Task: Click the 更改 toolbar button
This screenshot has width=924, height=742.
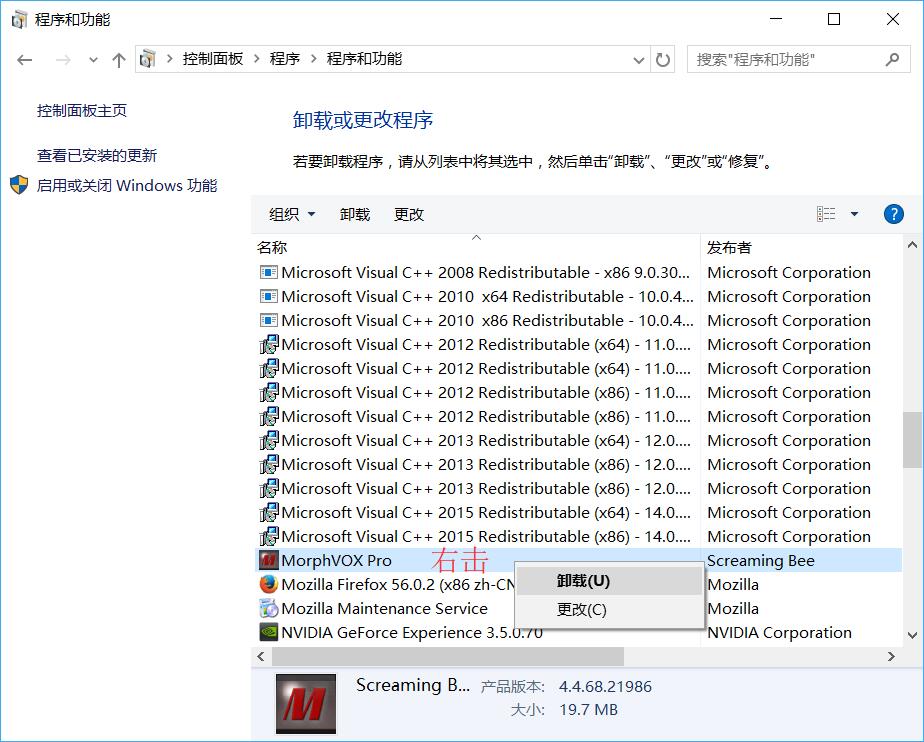Action: click(408, 214)
